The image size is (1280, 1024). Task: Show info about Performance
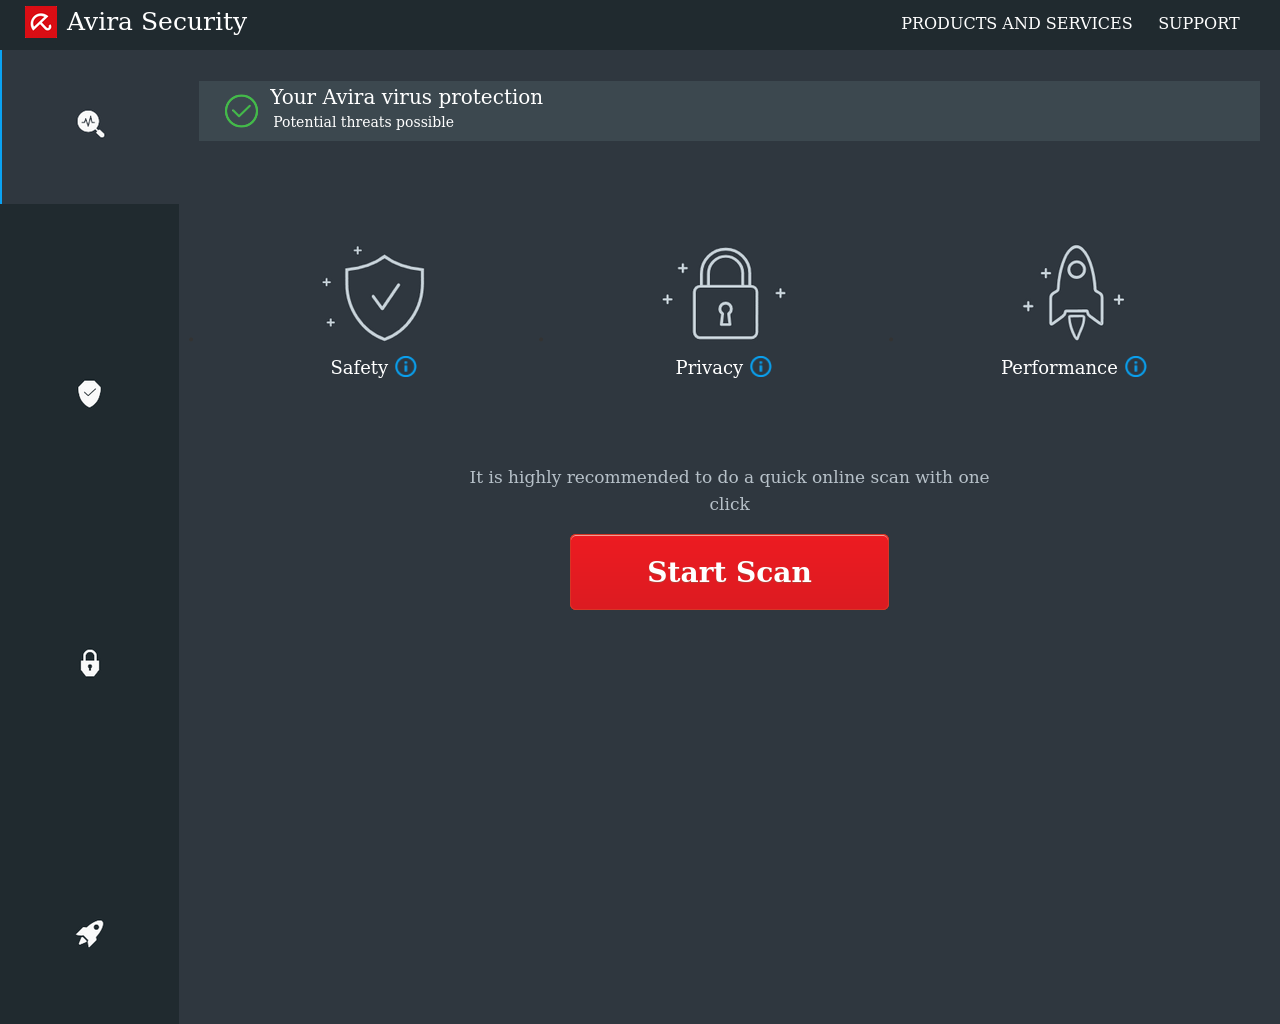1136,366
